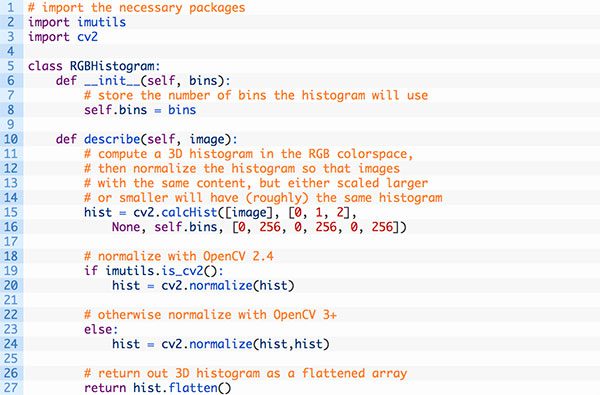Click the None keyword on line 16
The height and width of the screenshot is (395, 600).
tap(126, 227)
